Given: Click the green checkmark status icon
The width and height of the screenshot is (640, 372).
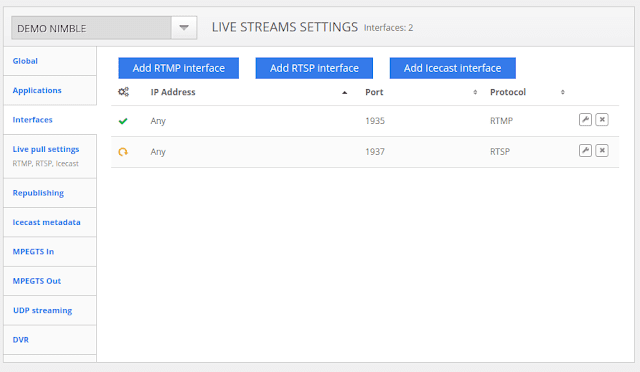Looking at the screenshot, I should click(123, 121).
